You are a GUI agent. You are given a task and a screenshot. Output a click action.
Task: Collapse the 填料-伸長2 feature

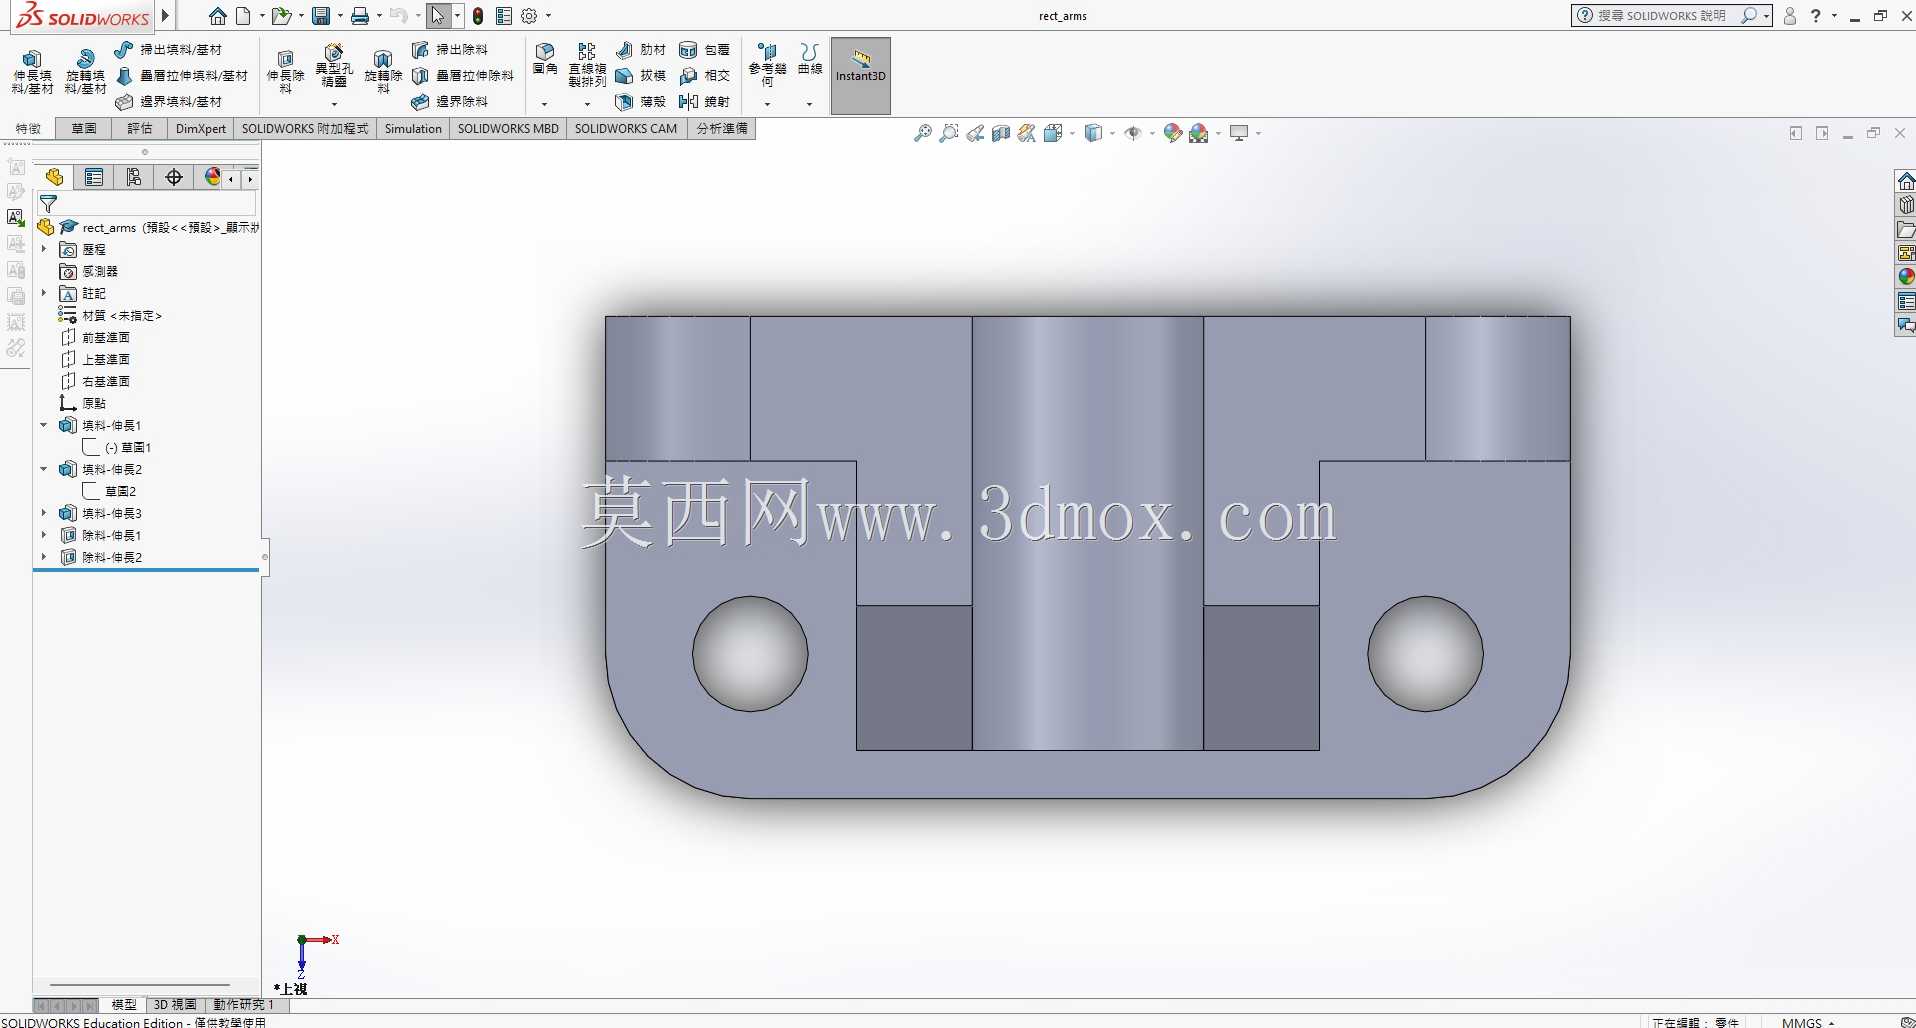(44, 469)
